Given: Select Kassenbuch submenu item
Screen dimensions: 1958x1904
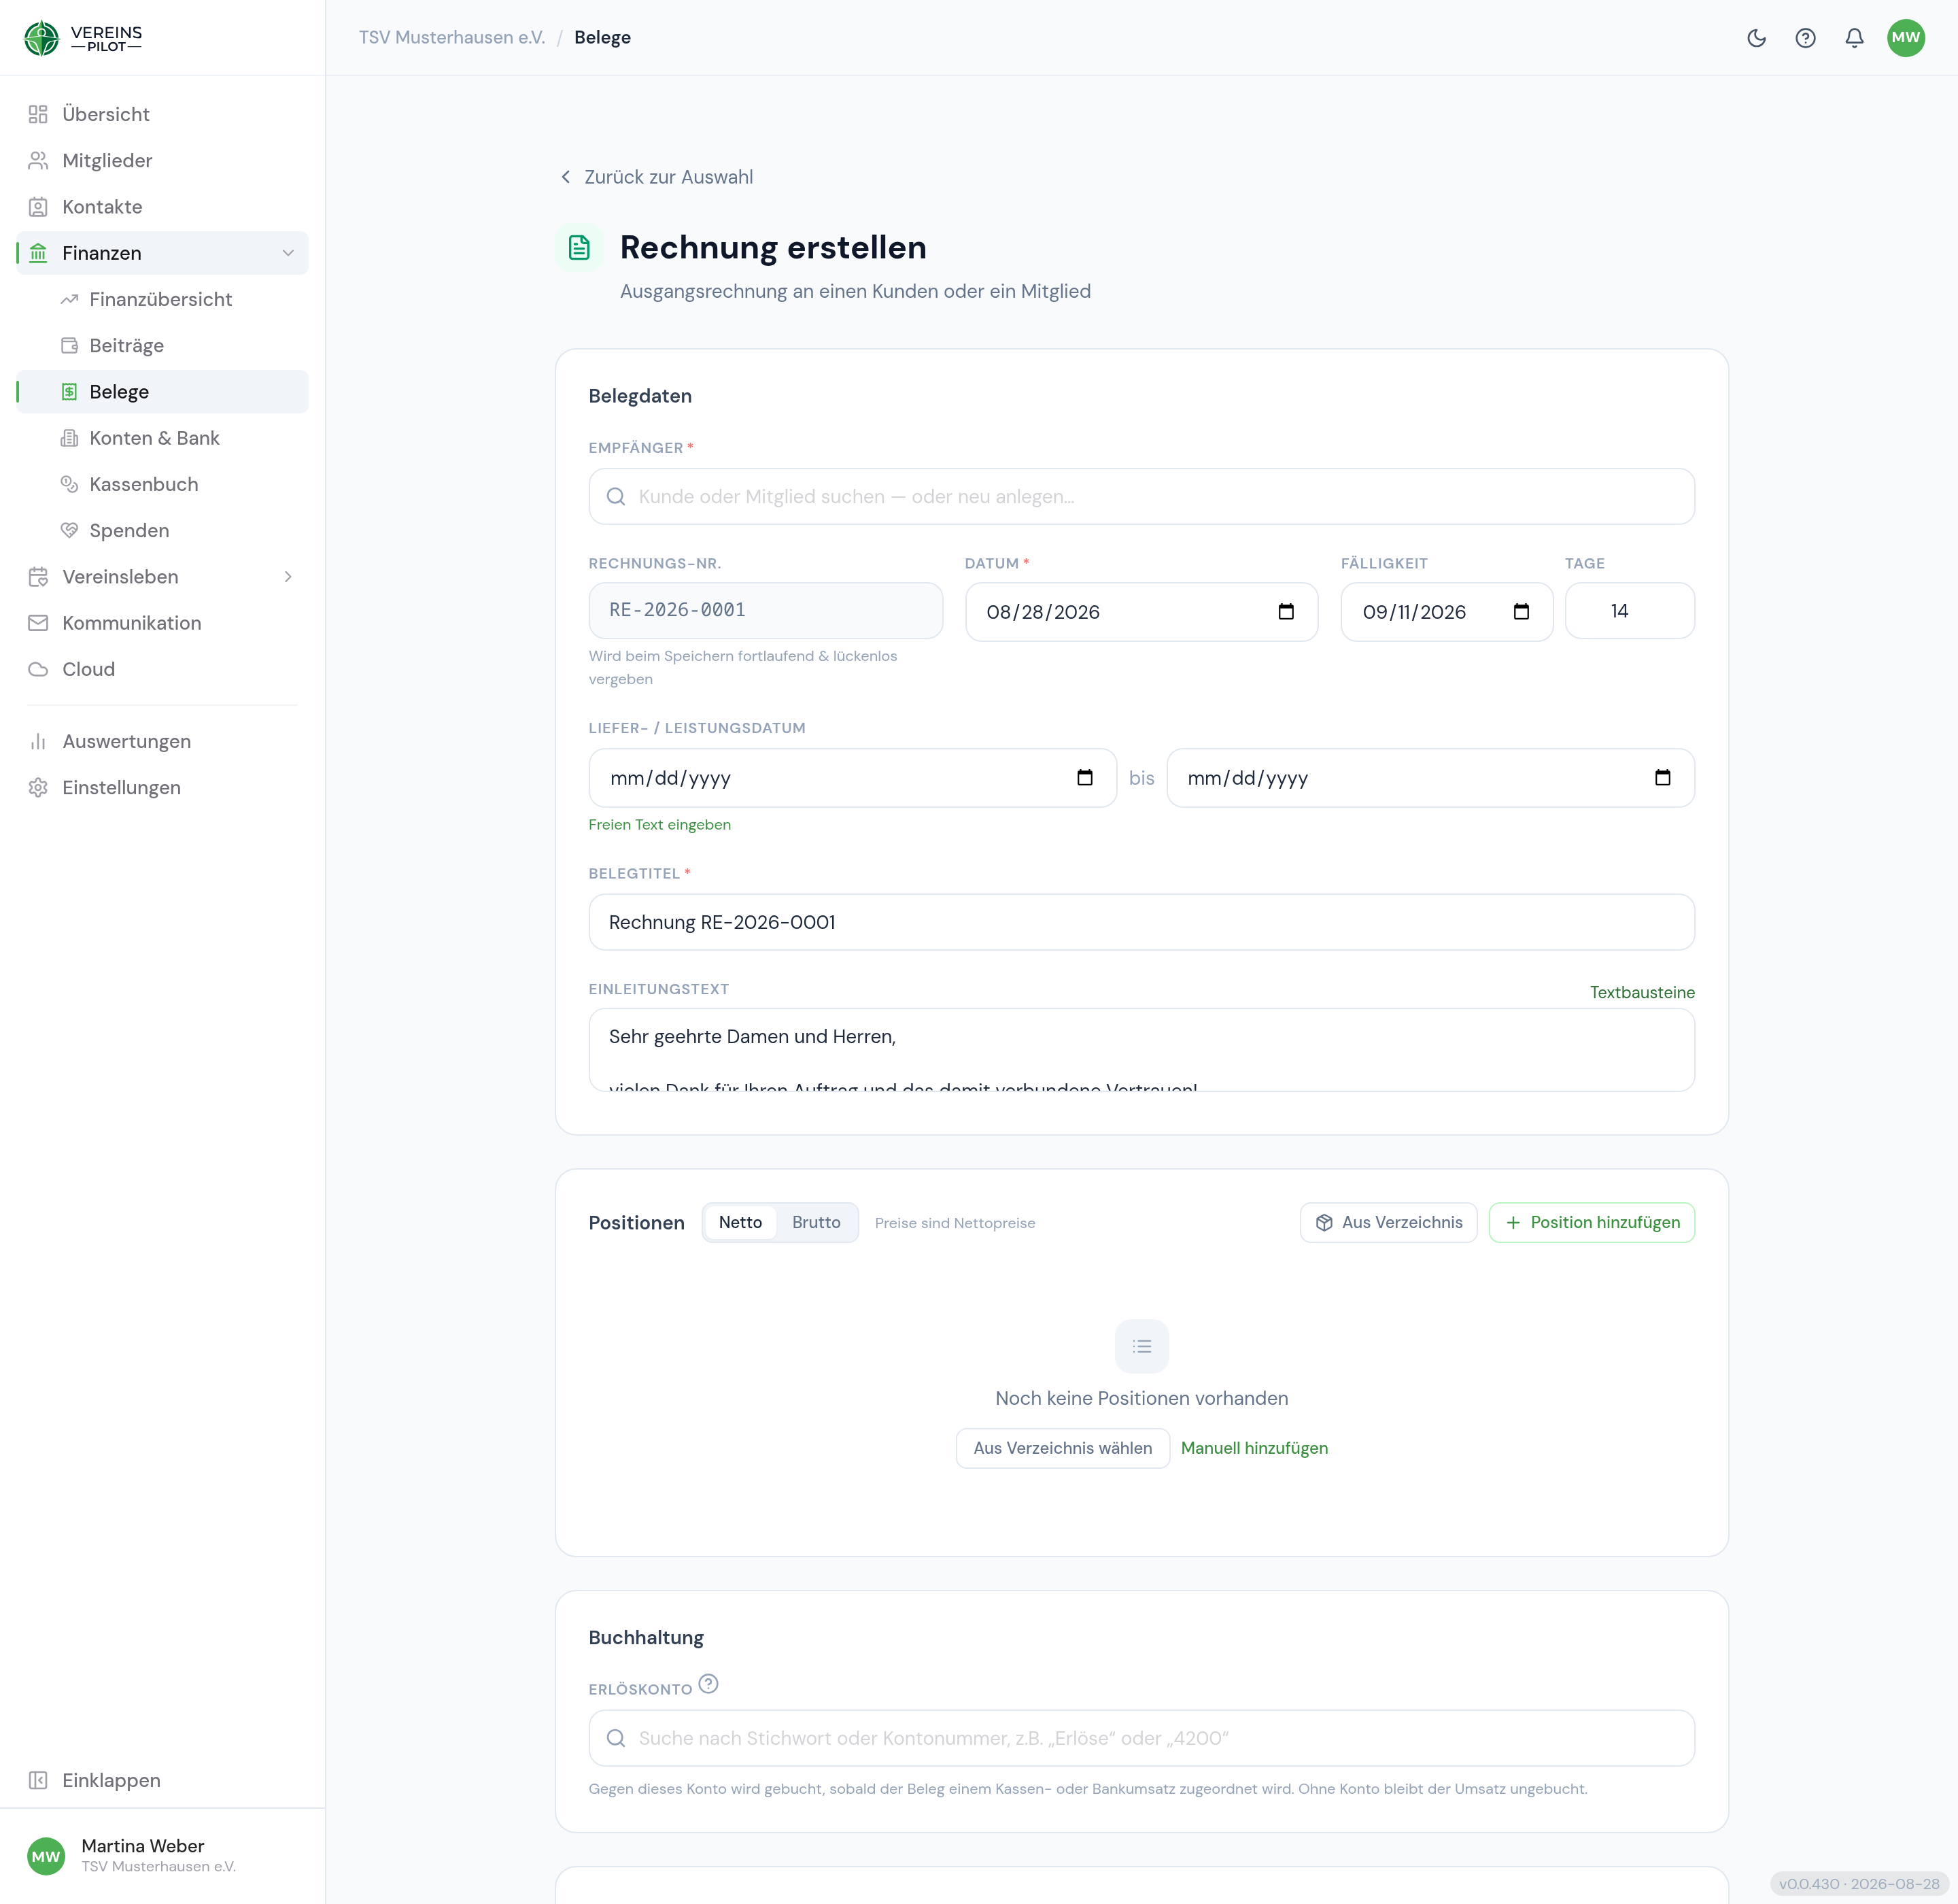Looking at the screenshot, I should (x=162, y=484).
